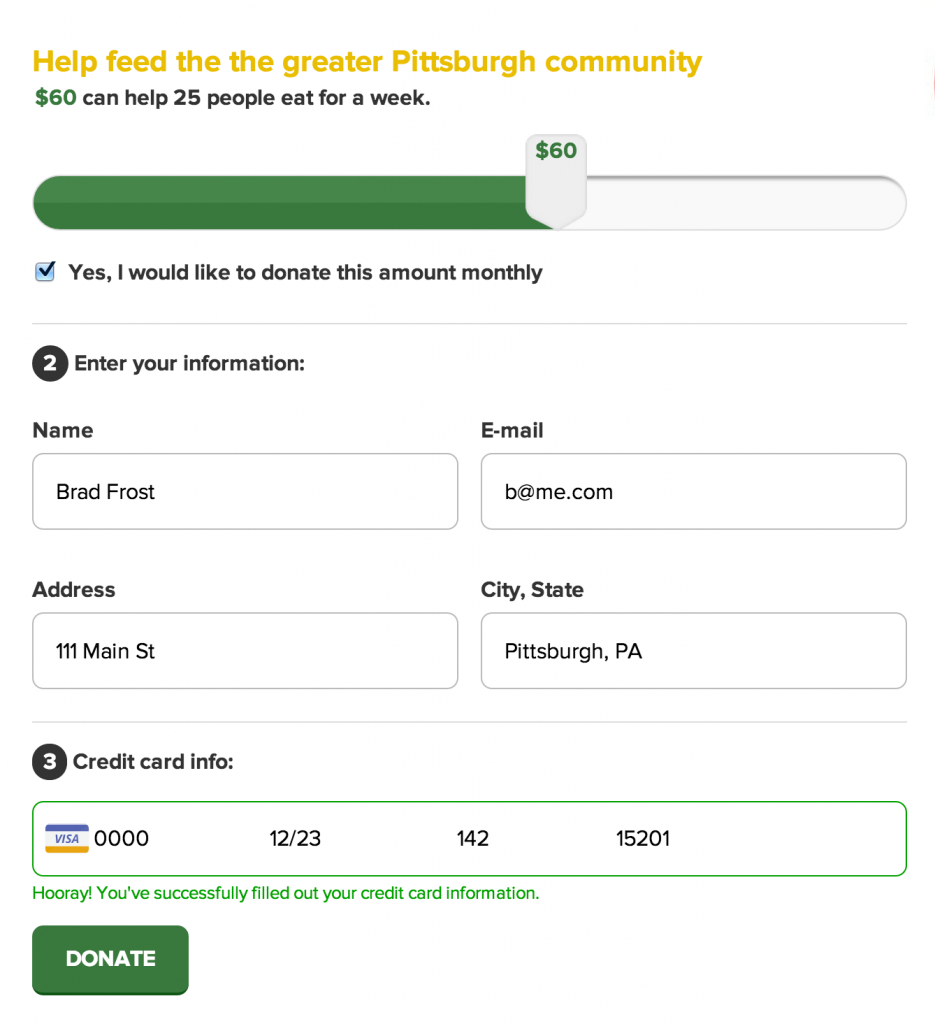Viewport: 935px width, 1024px height.
Task: Select the Address field with 111 Main St
Action: click(x=245, y=651)
